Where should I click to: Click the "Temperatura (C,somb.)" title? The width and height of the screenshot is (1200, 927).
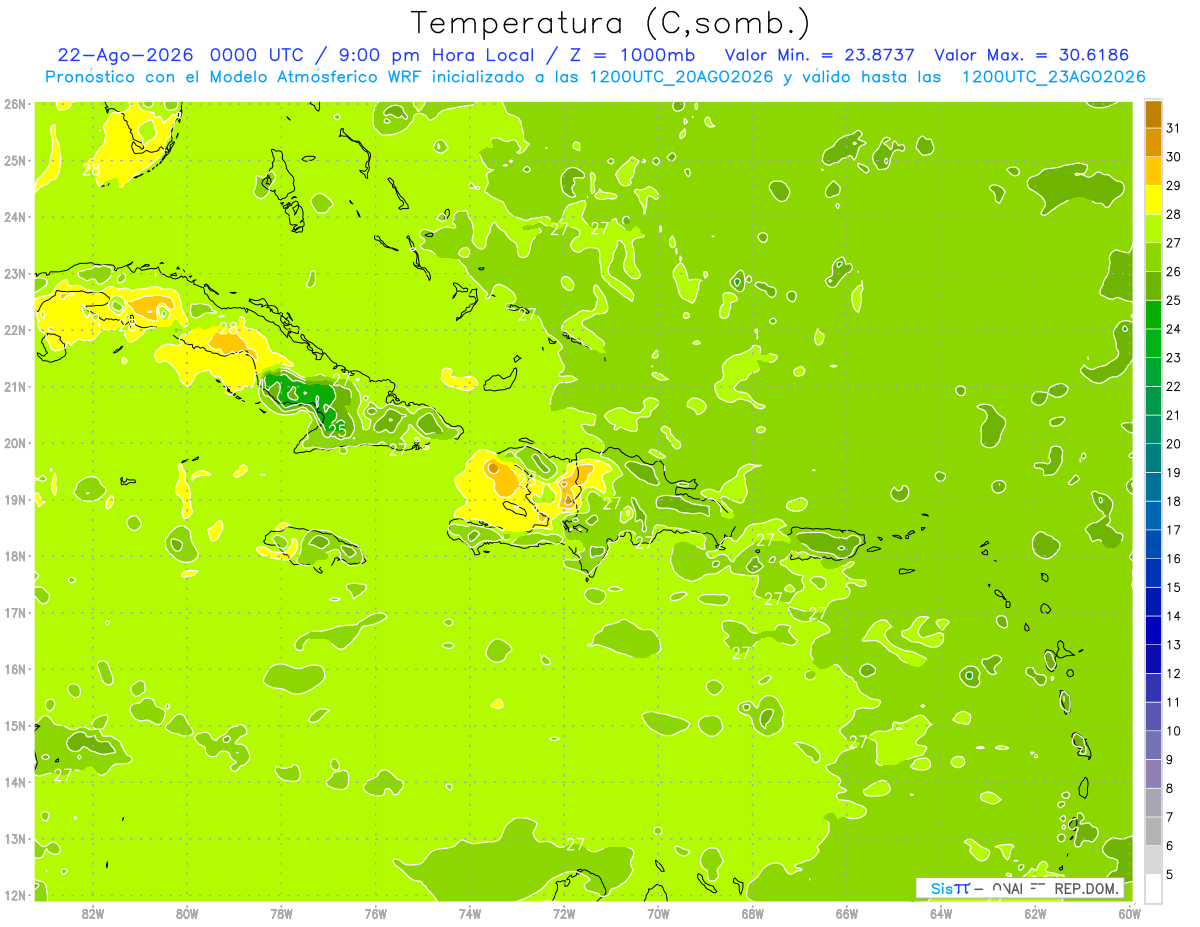tap(611, 23)
